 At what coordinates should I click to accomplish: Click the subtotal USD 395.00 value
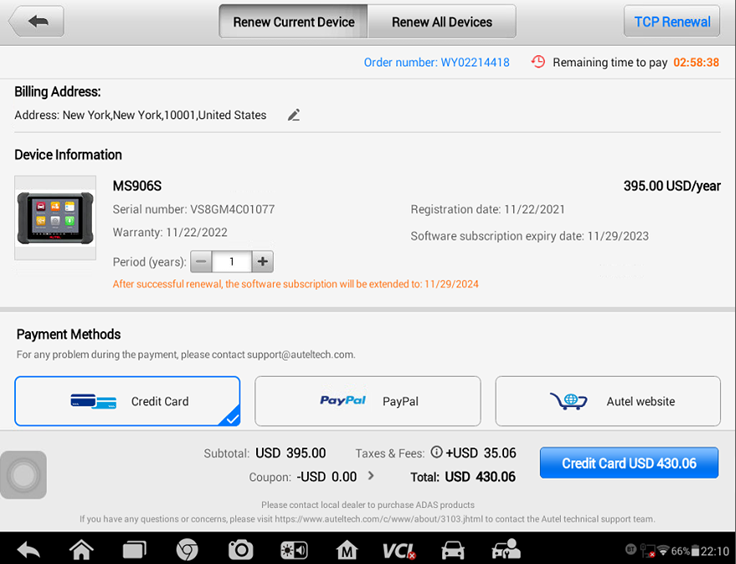click(291, 453)
